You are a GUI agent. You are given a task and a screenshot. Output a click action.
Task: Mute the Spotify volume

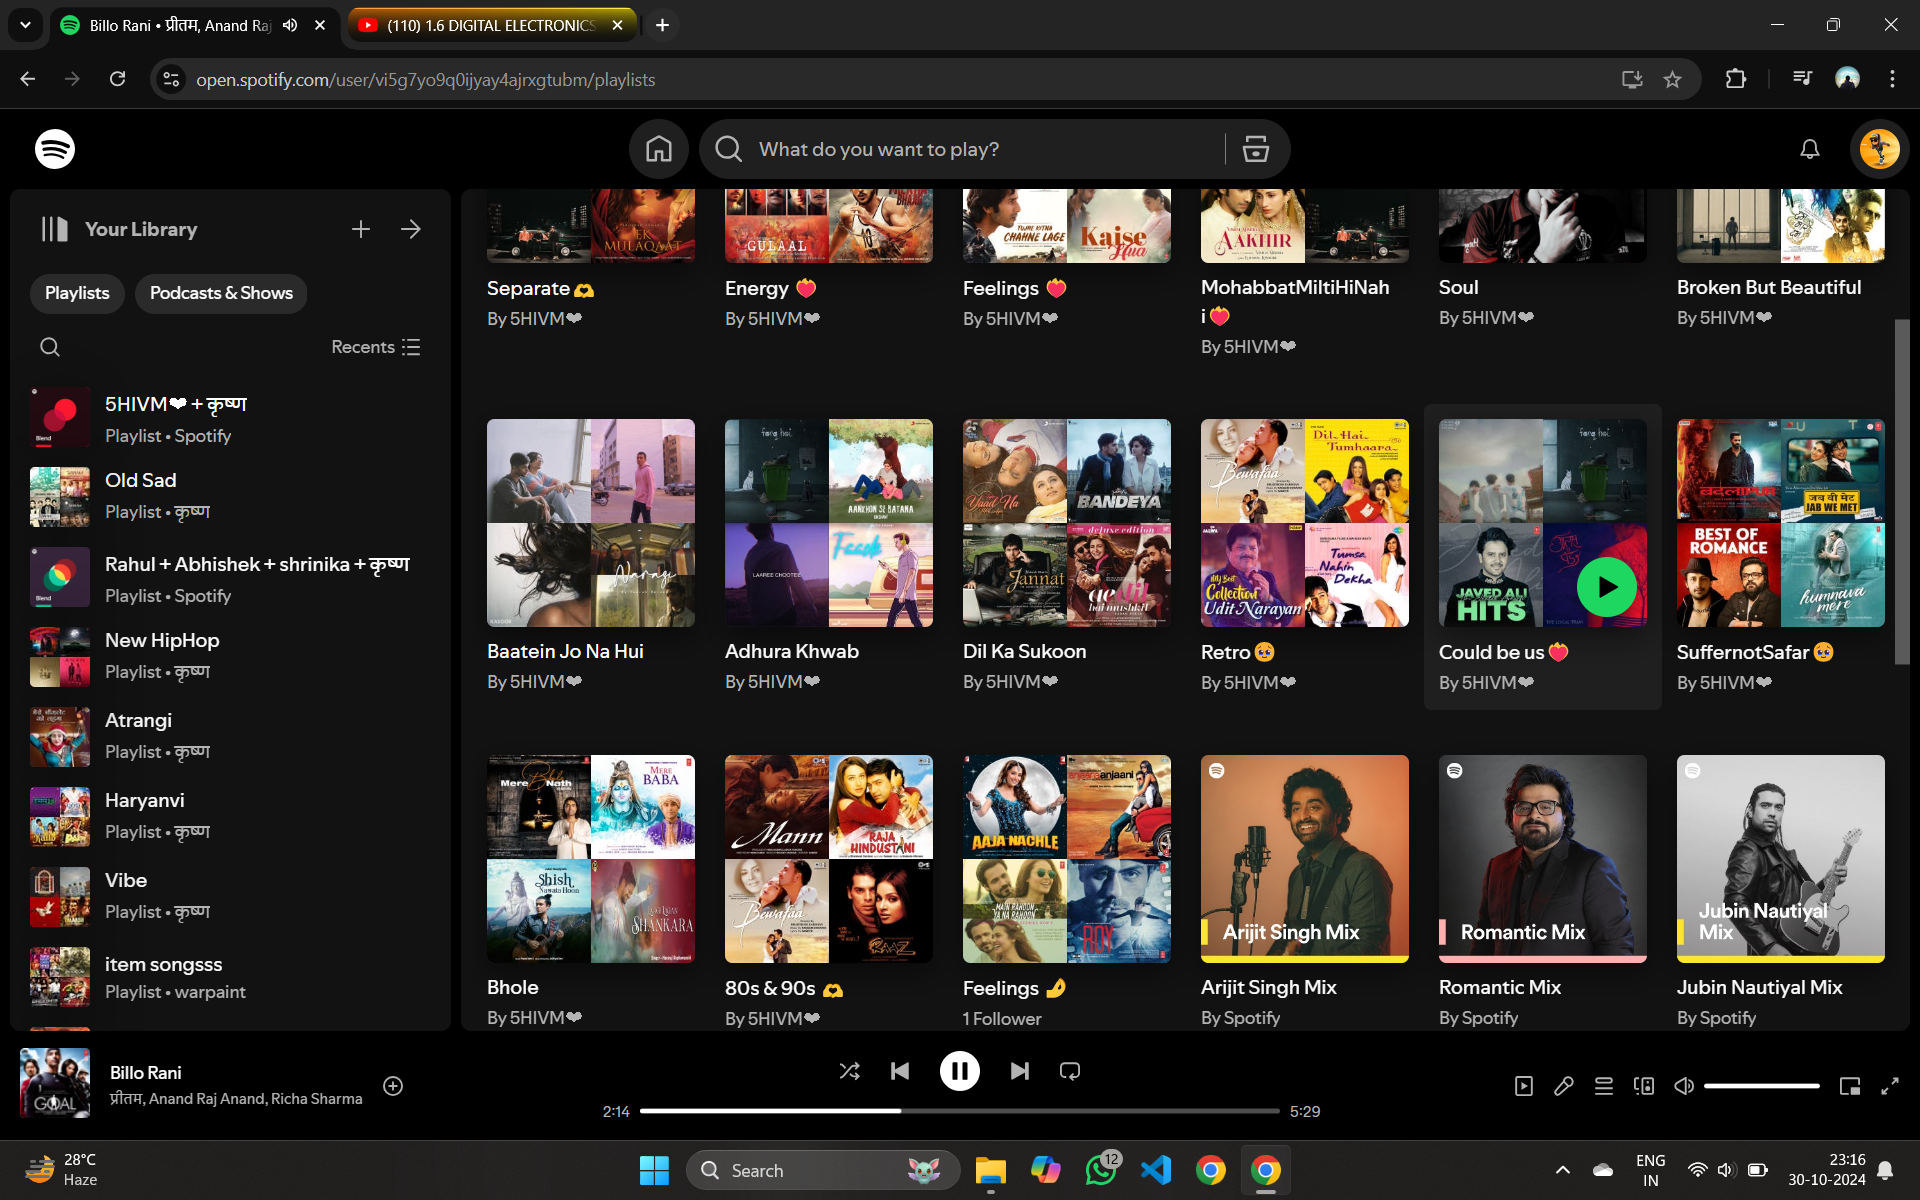(1684, 1086)
